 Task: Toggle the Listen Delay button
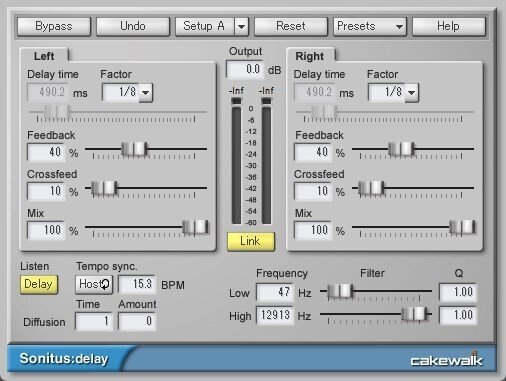[39, 284]
